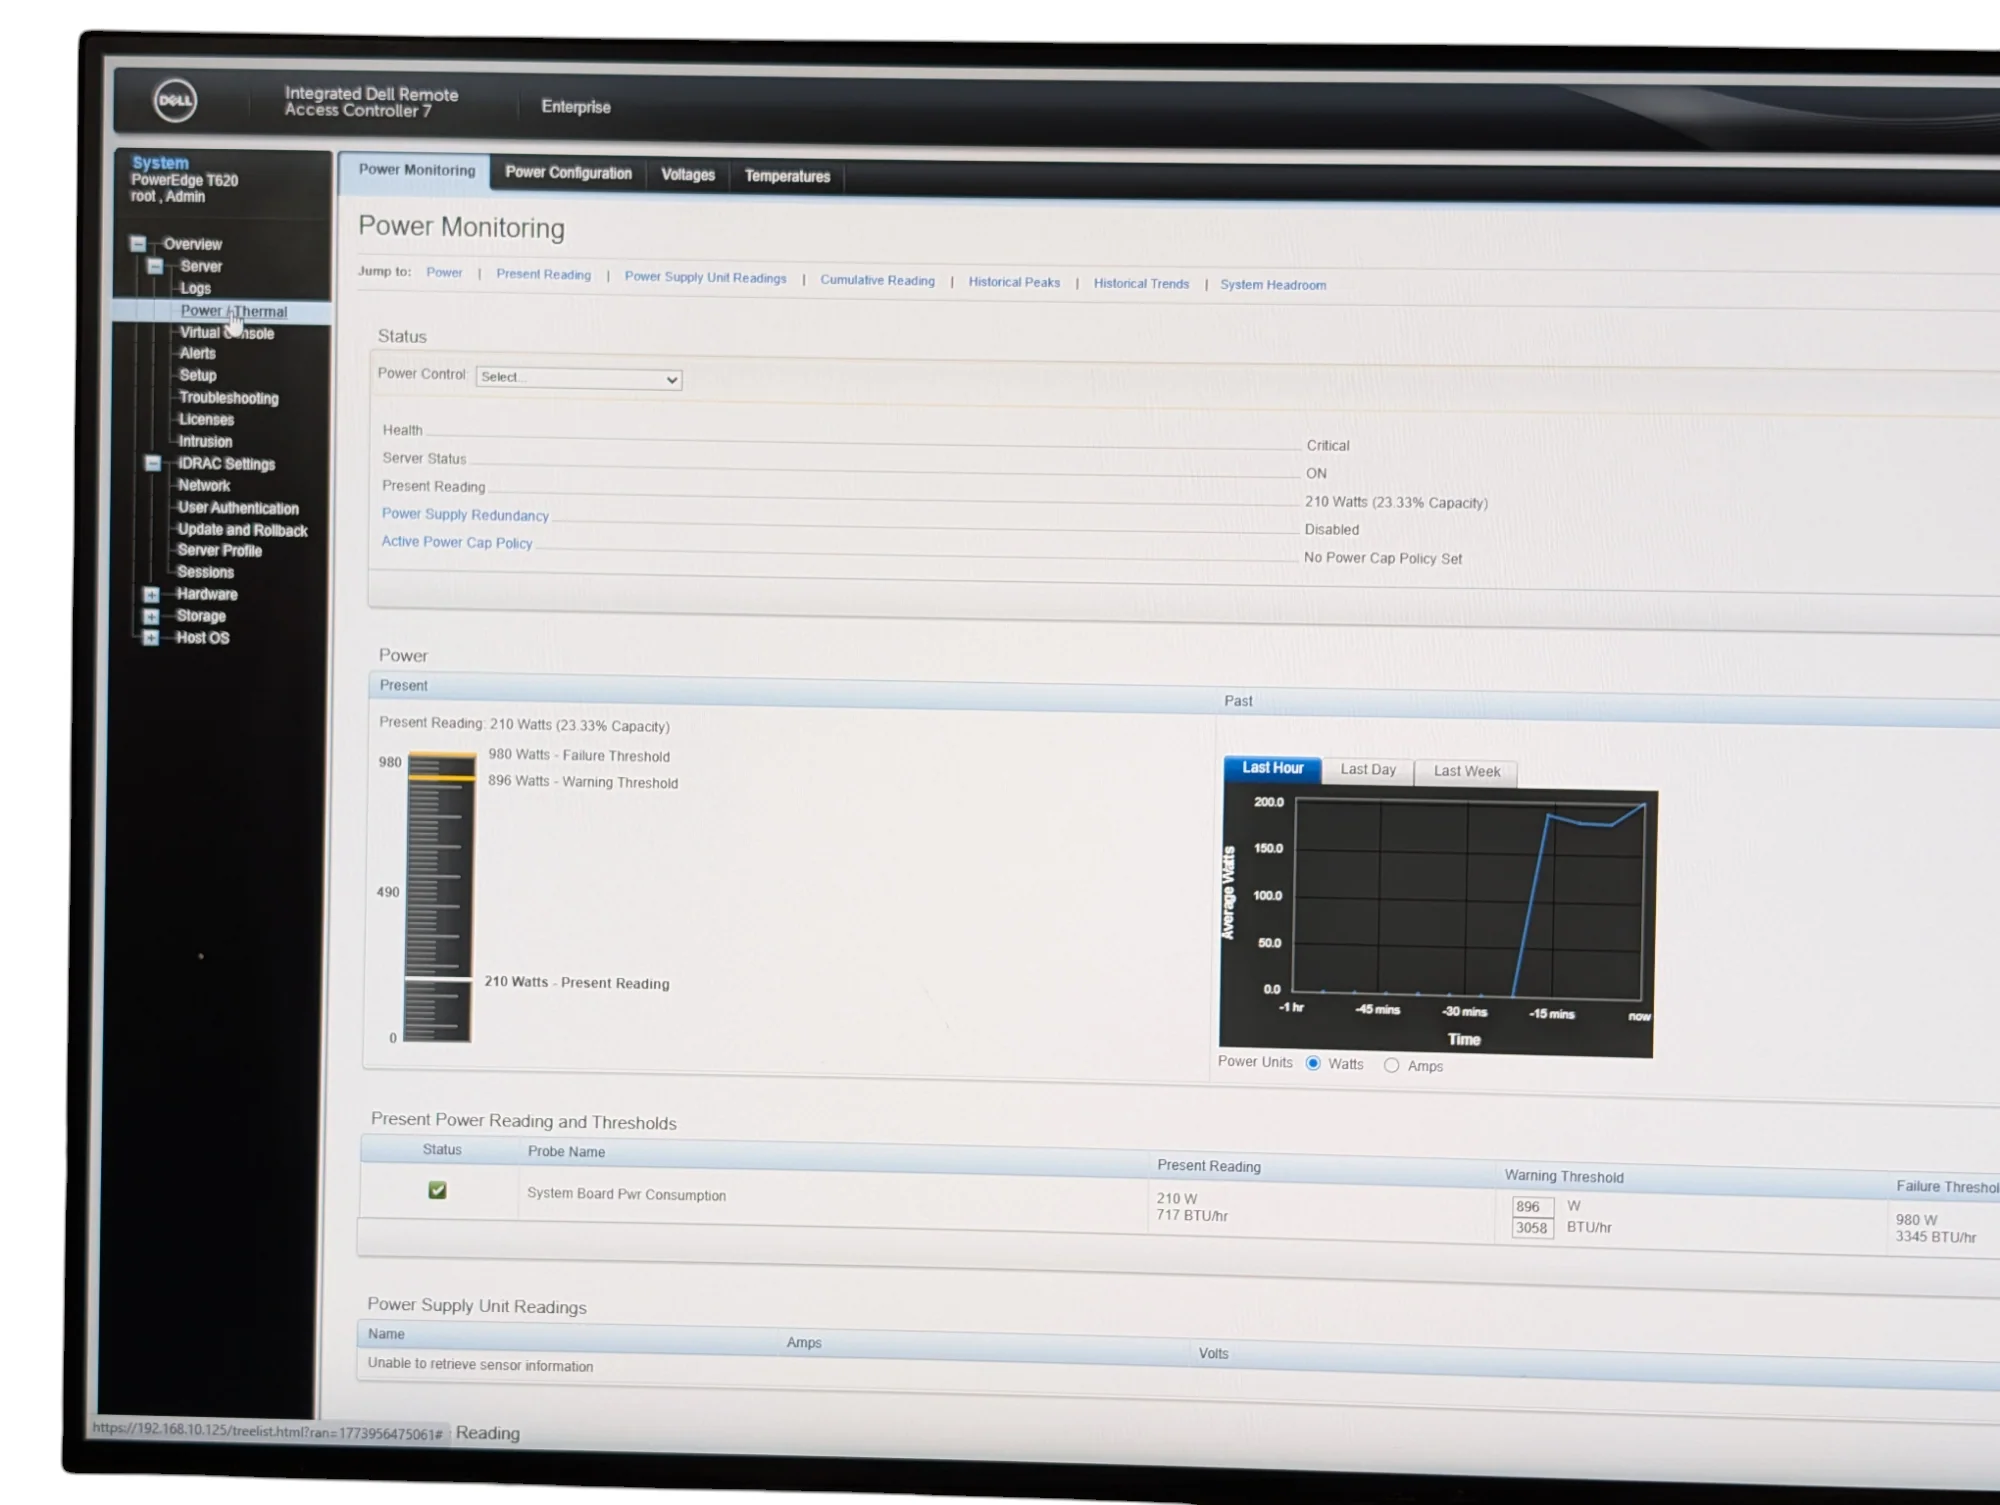
Task: Select Storage in the navigation tree
Action: pos(201,616)
